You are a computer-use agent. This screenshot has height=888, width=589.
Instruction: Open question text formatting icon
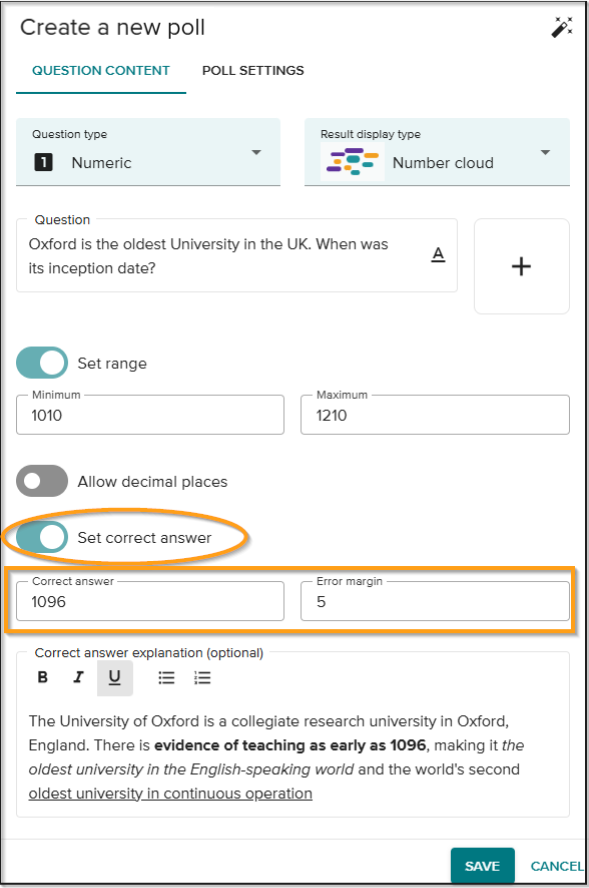point(438,255)
